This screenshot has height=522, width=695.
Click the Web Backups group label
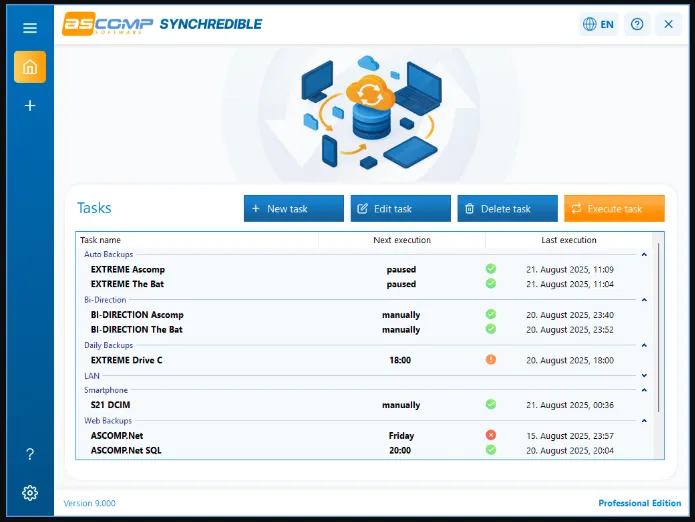click(108, 421)
